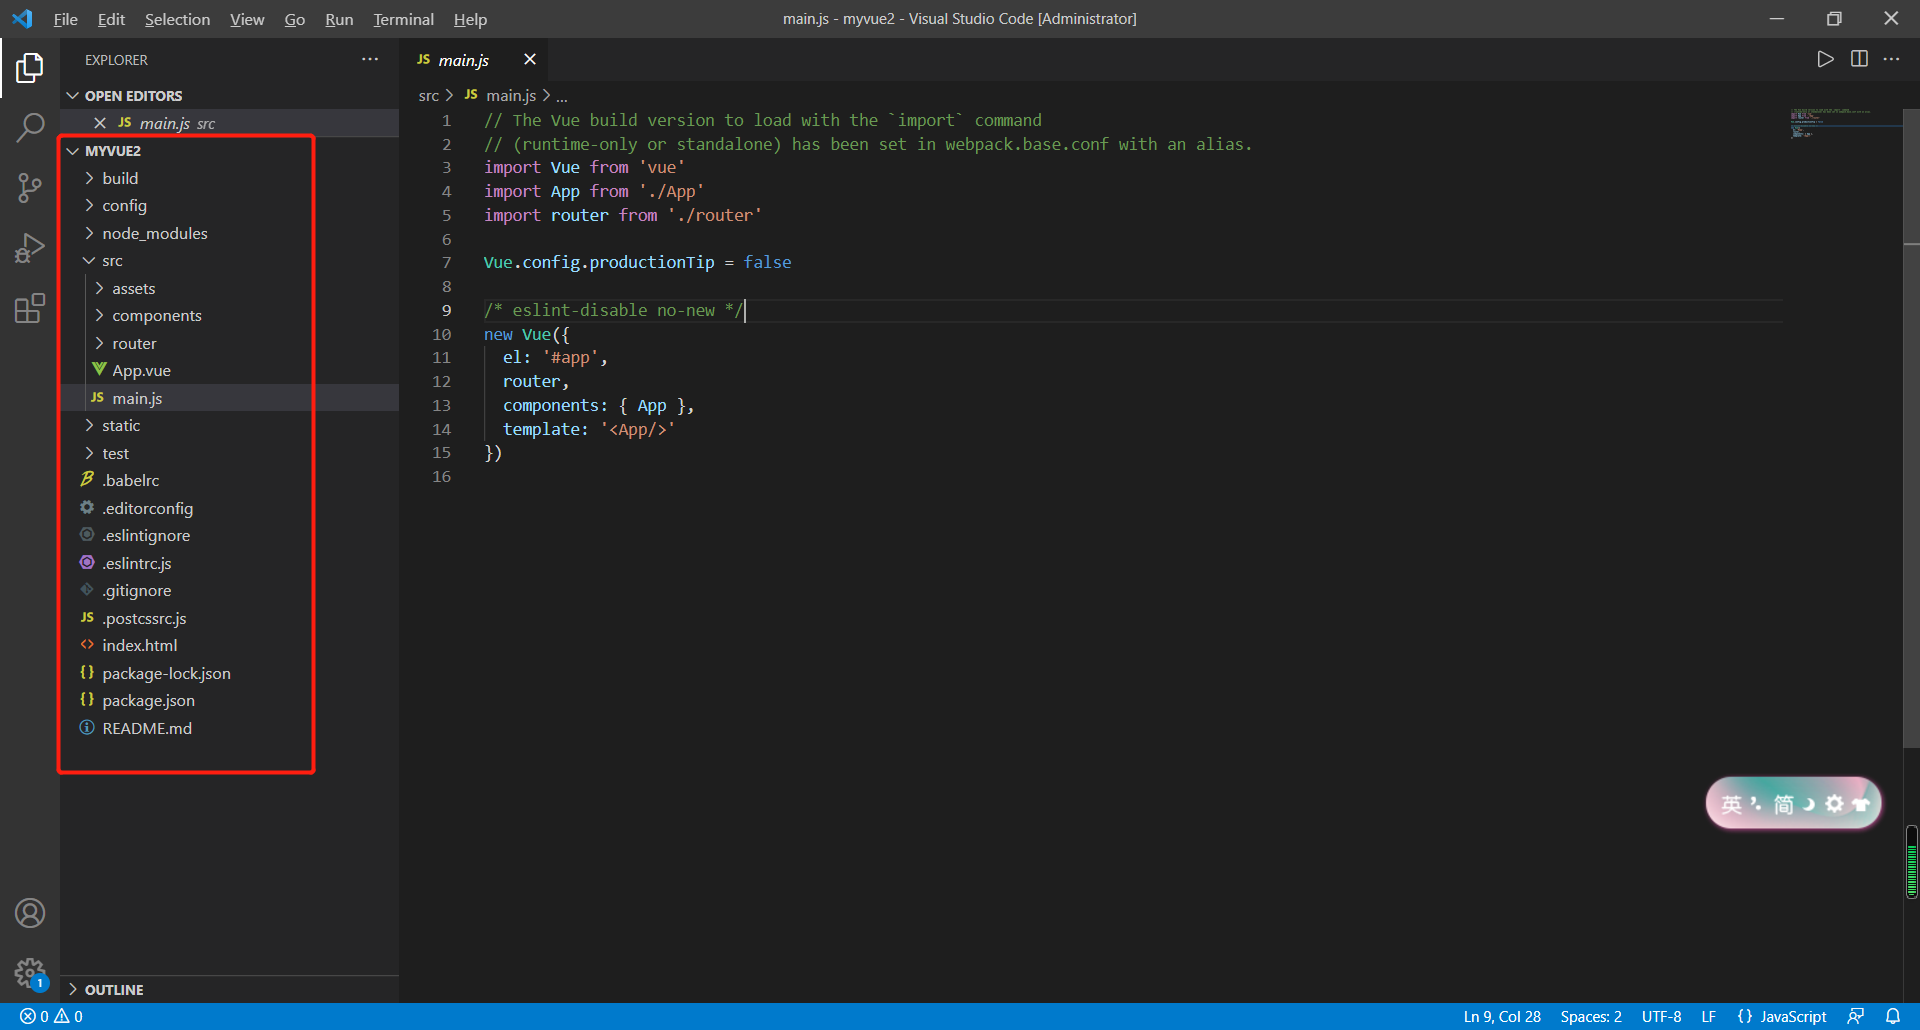Open the Terminal menu
Screen dimensions: 1920x1030
pyautogui.click(x=402, y=19)
